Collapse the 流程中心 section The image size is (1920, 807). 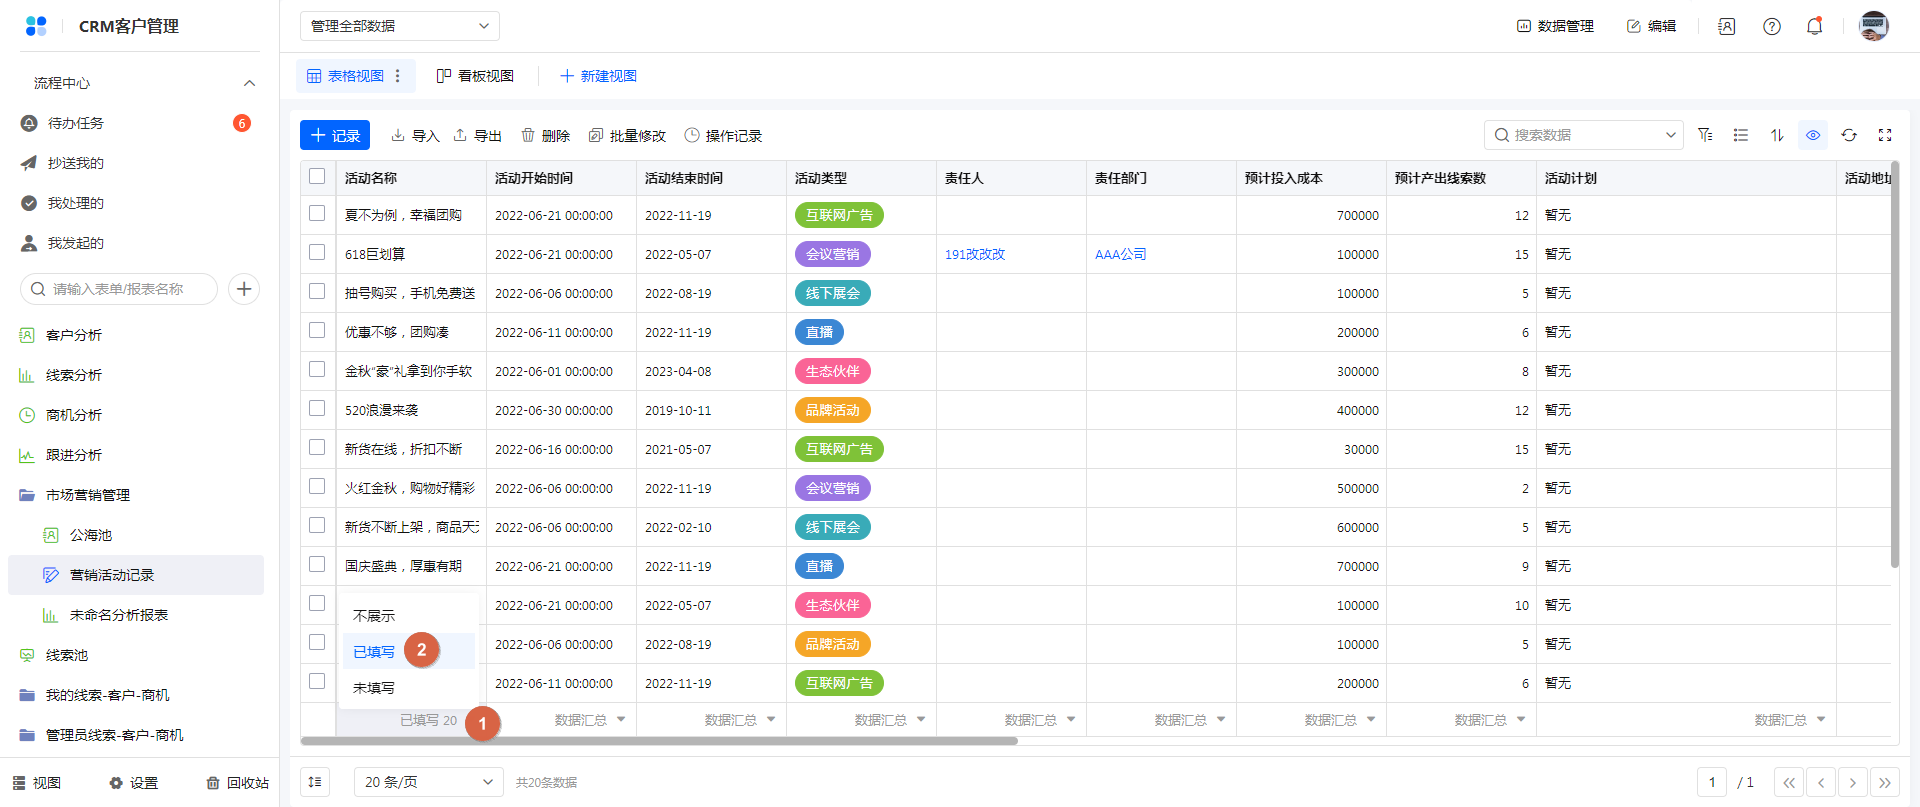249,83
